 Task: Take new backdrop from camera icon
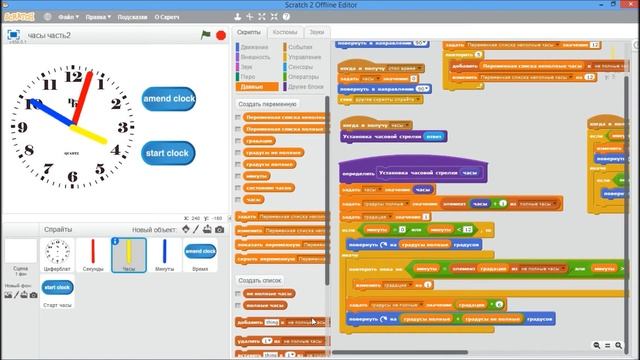(x=33, y=295)
